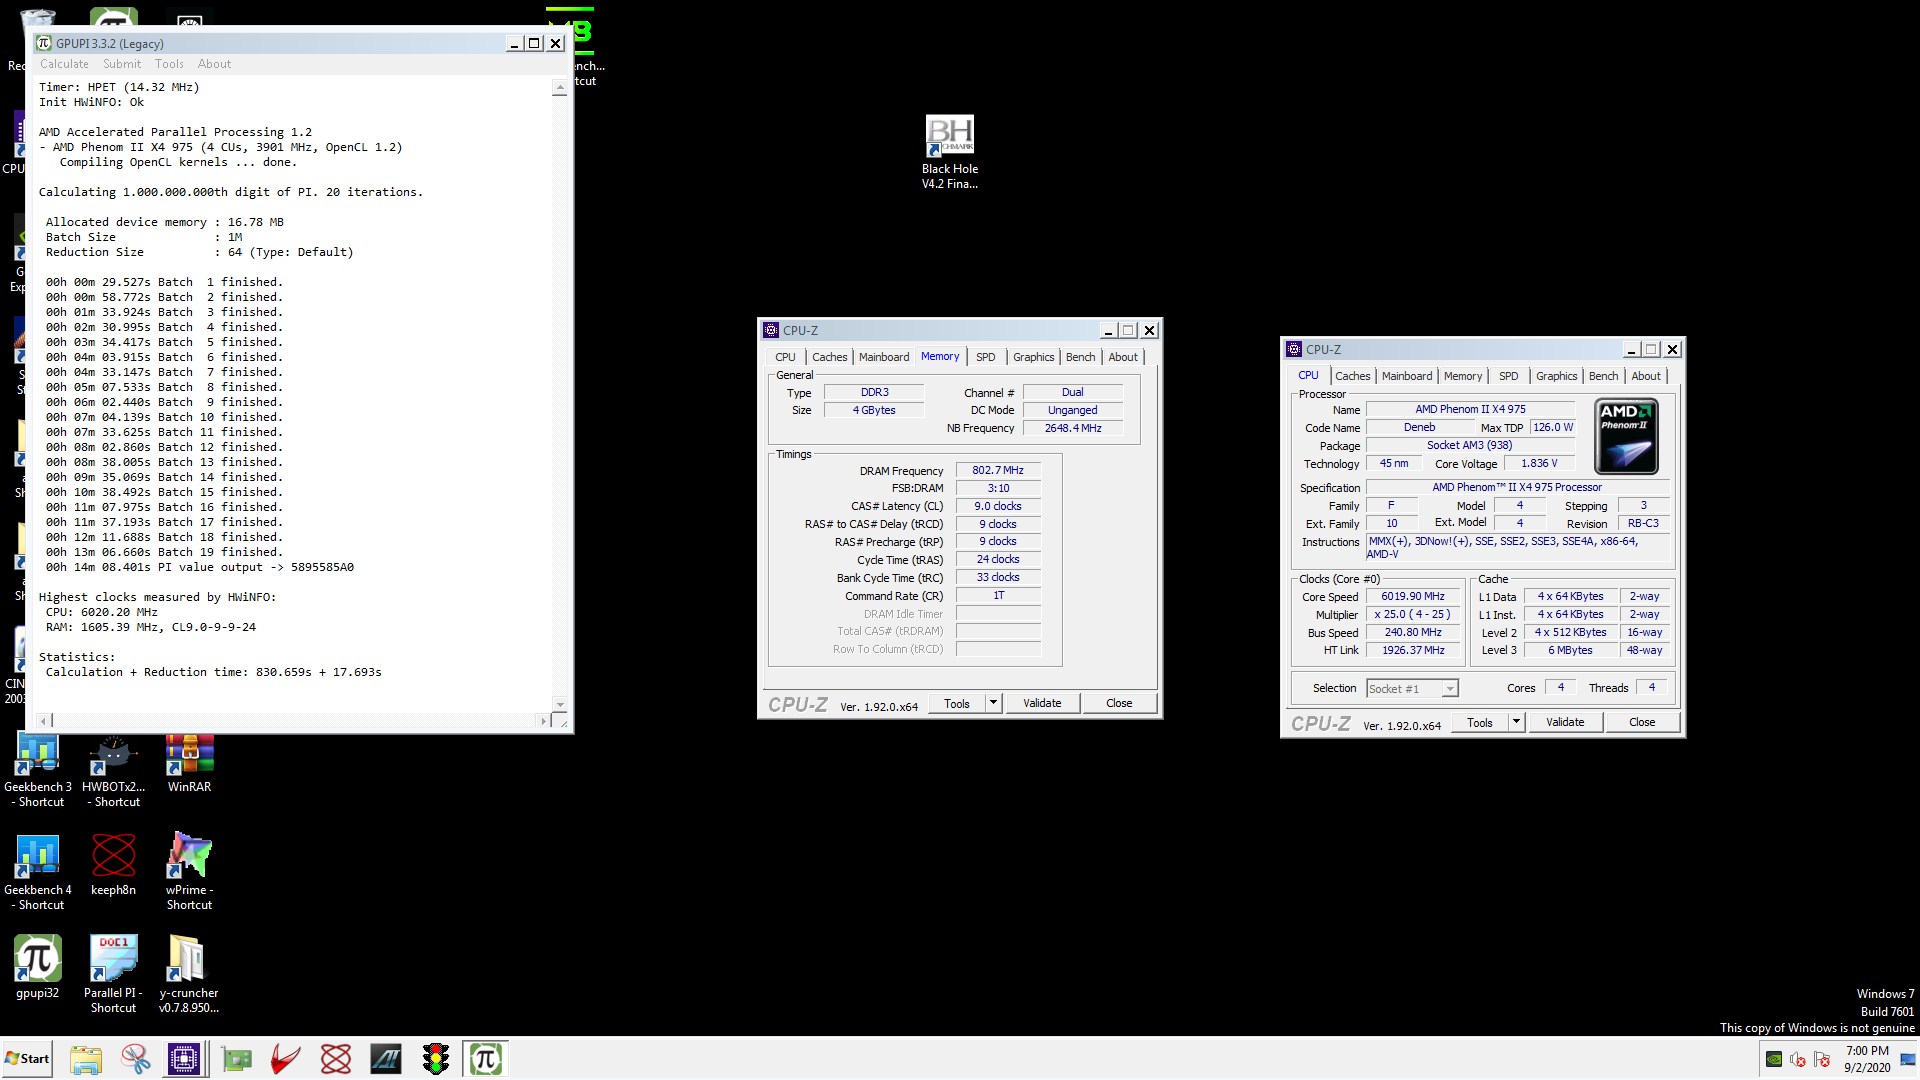Viewport: 1920px width, 1080px height.
Task: Click Close button in right CPU-Z window
Action: 1642,723
